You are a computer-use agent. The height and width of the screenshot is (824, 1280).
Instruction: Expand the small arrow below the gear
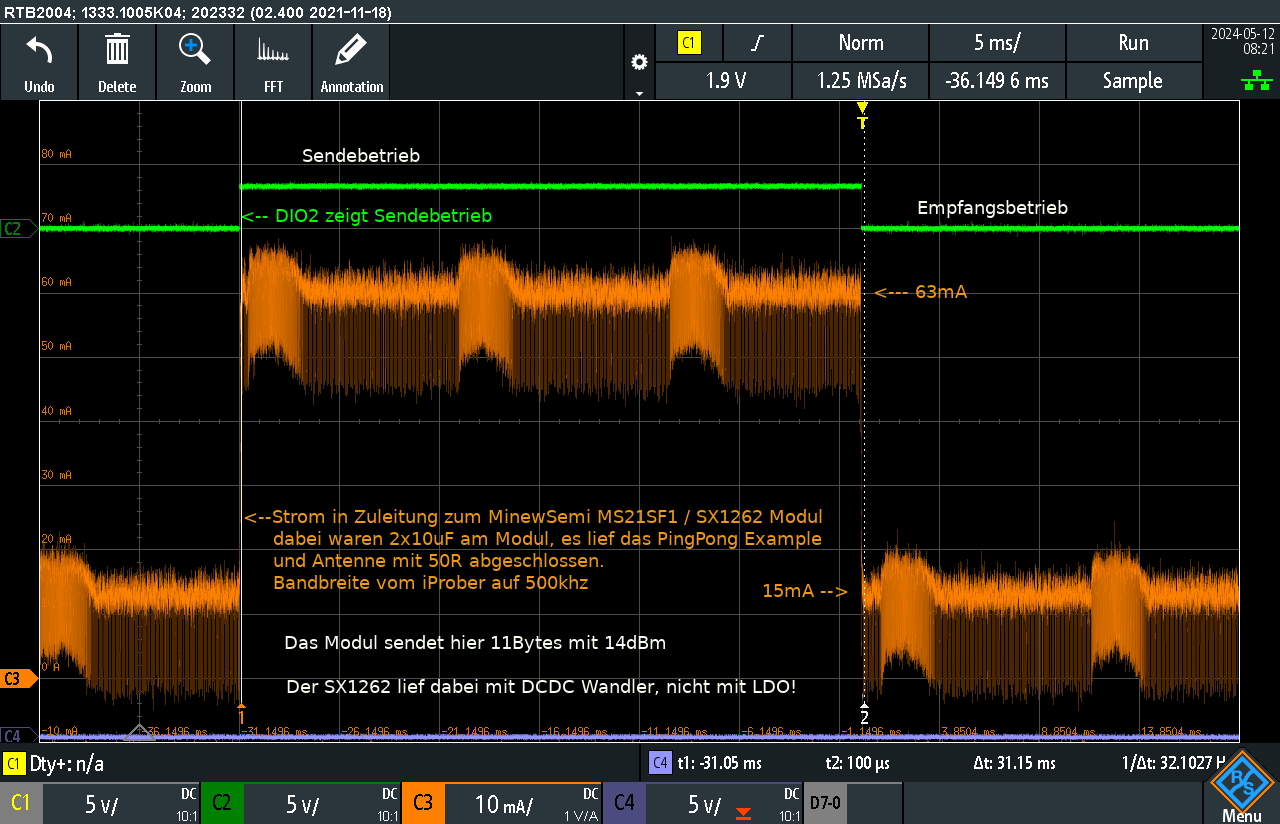(x=639, y=92)
